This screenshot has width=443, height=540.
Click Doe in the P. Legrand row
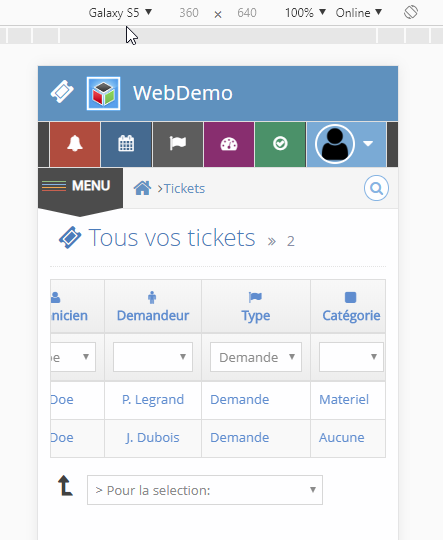[x=62, y=400]
